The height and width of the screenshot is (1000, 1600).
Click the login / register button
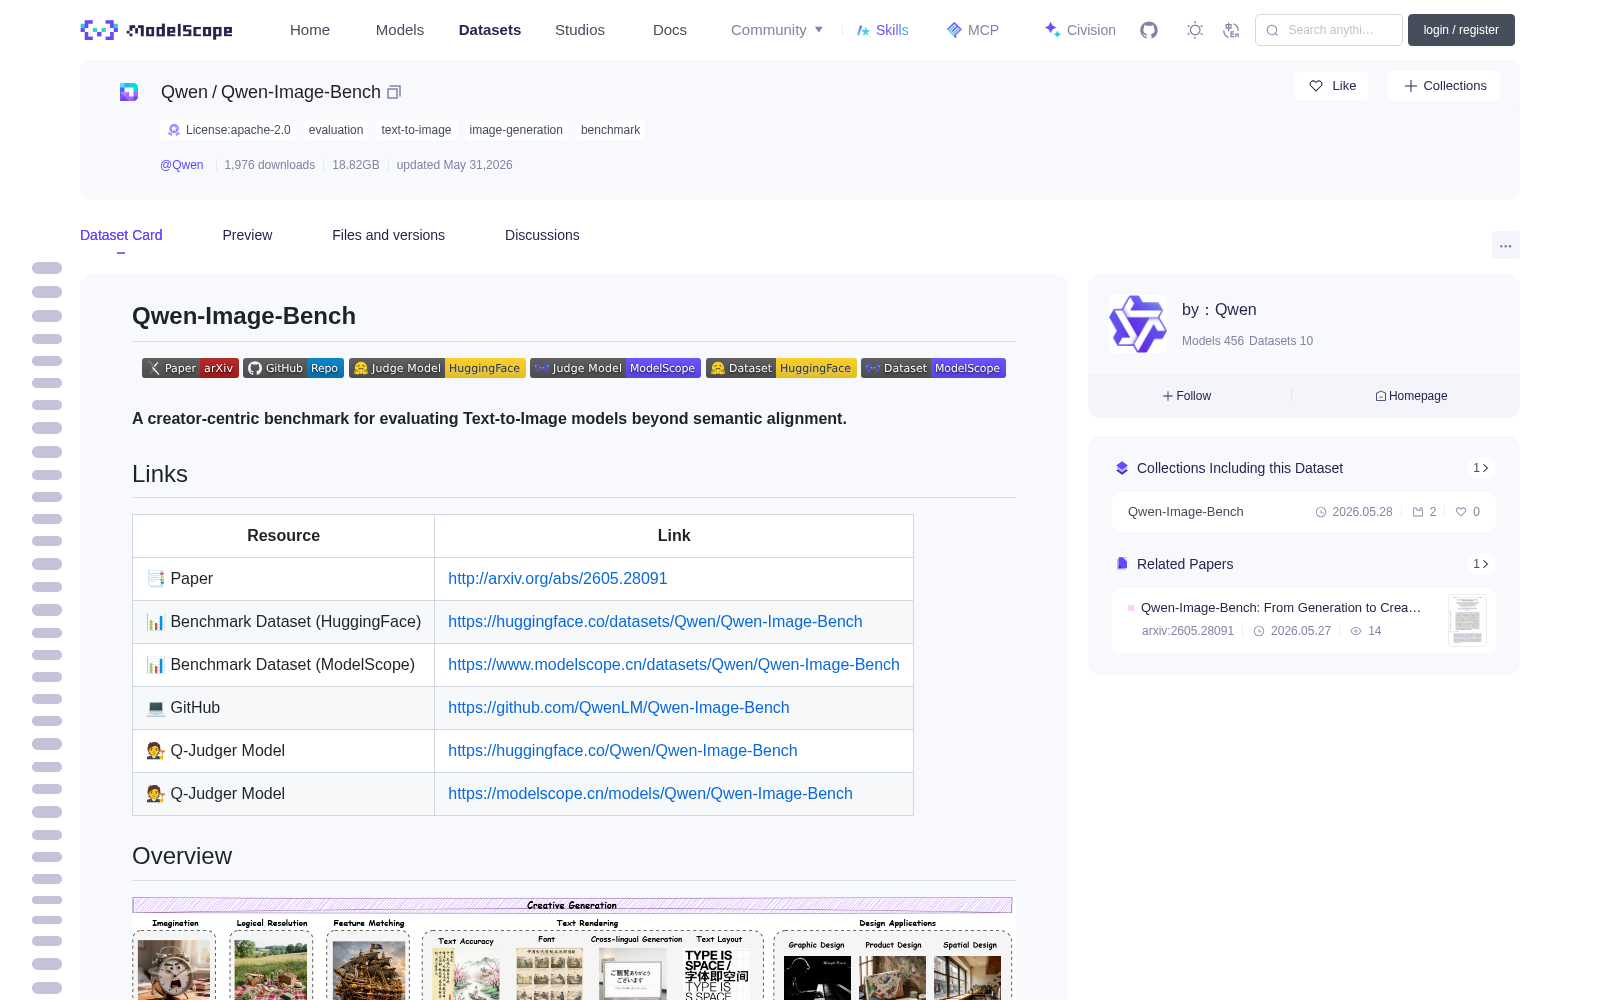point(1461,30)
